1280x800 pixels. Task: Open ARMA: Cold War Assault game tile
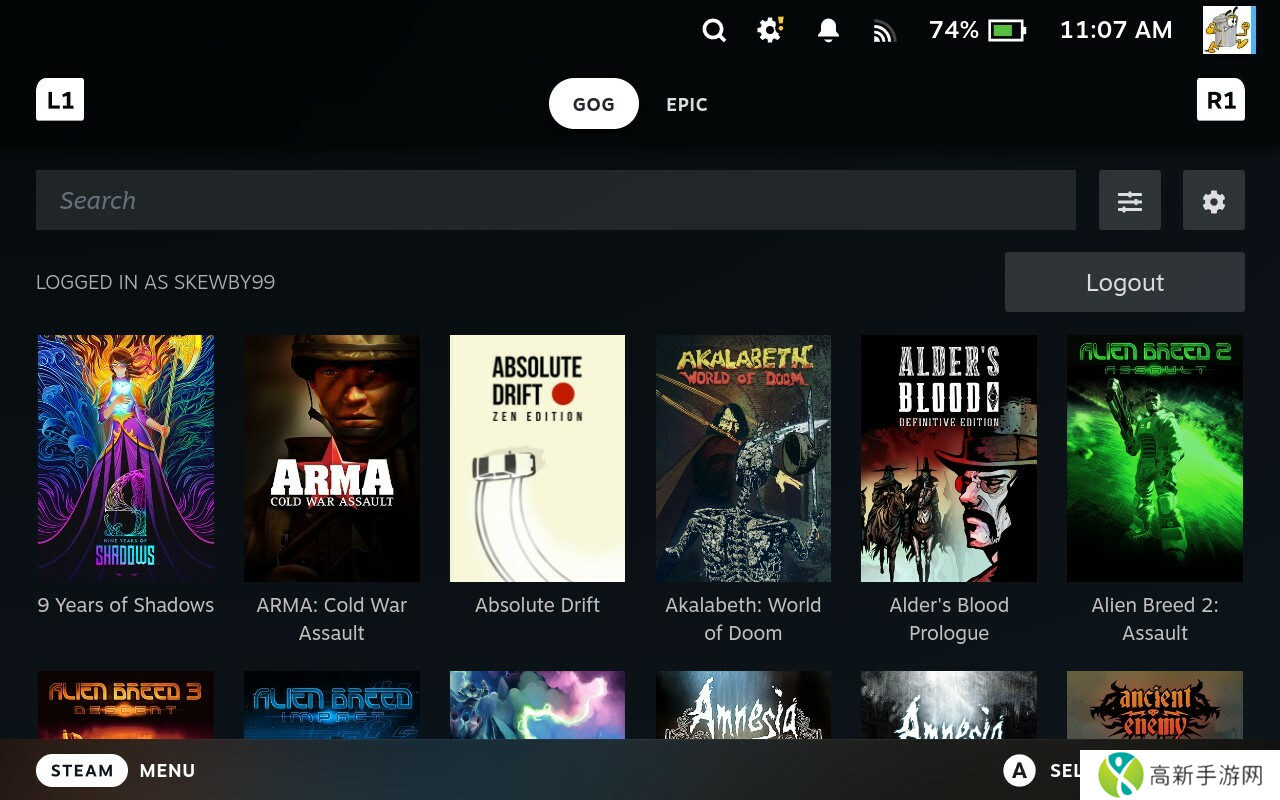coord(332,458)
